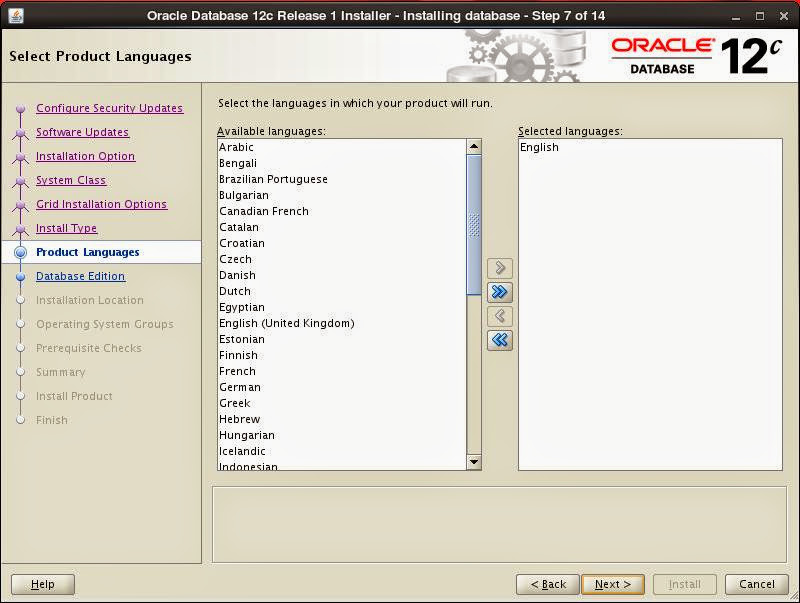Select the Product Languages step
Screen dimensions: 800x603
87,252
